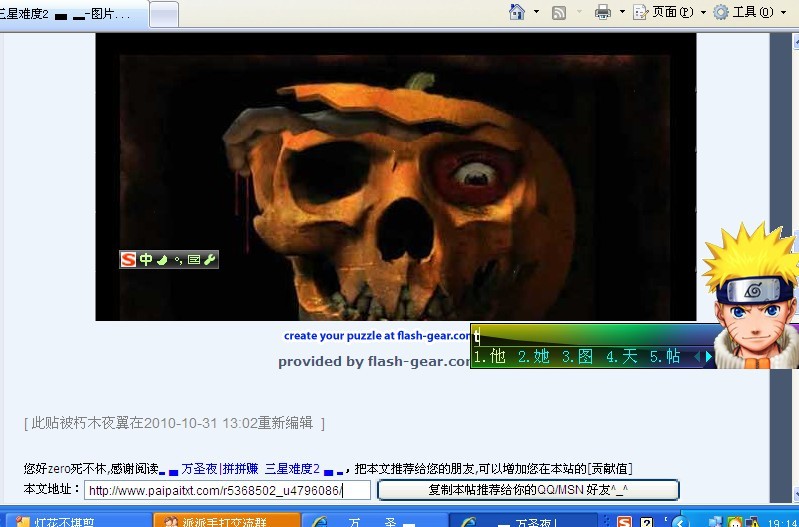Open the Home button dropdown arrow

(536, 12)
